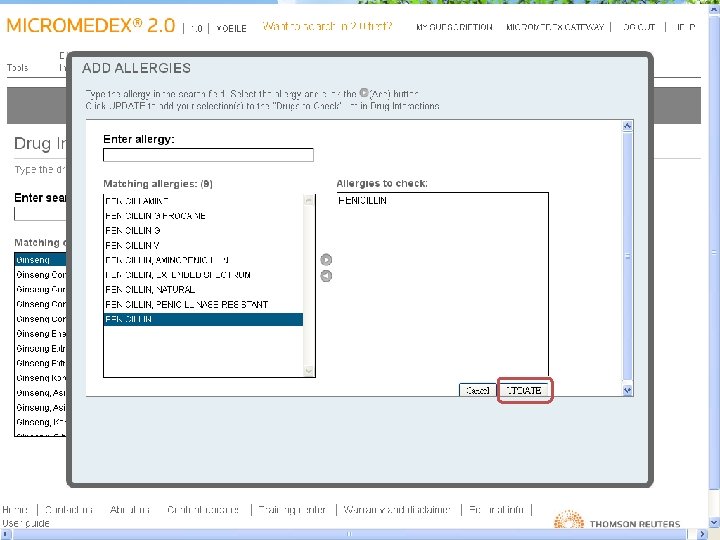Open the Editorial info footer link

[x=497, y=509]
